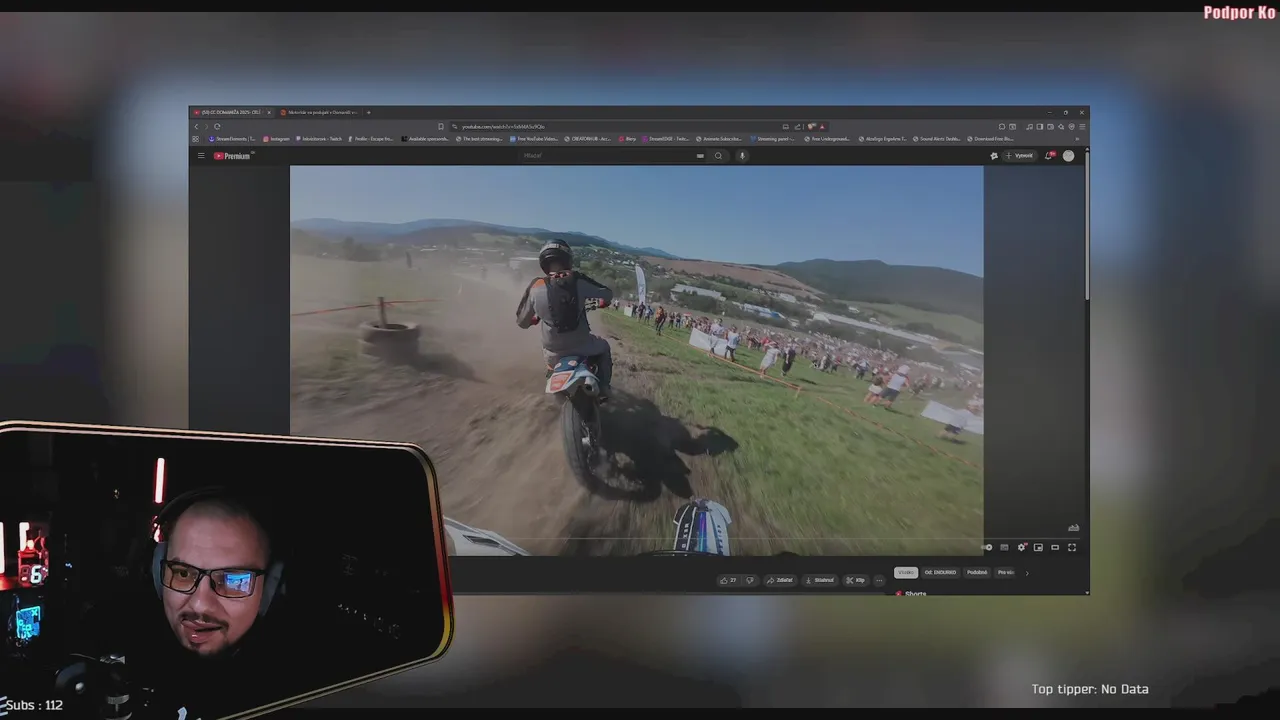The width and height of the screenshot is (1280, 720).
Task: Open the YouTube account avatar menu
Action: click(1068, 156)
